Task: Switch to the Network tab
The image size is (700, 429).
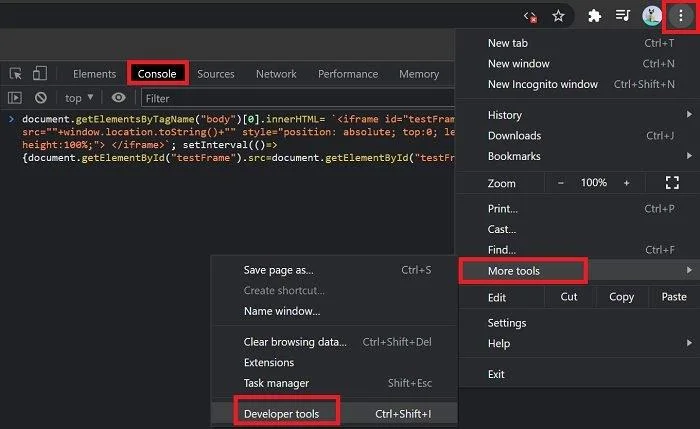Action: (276, 74)
